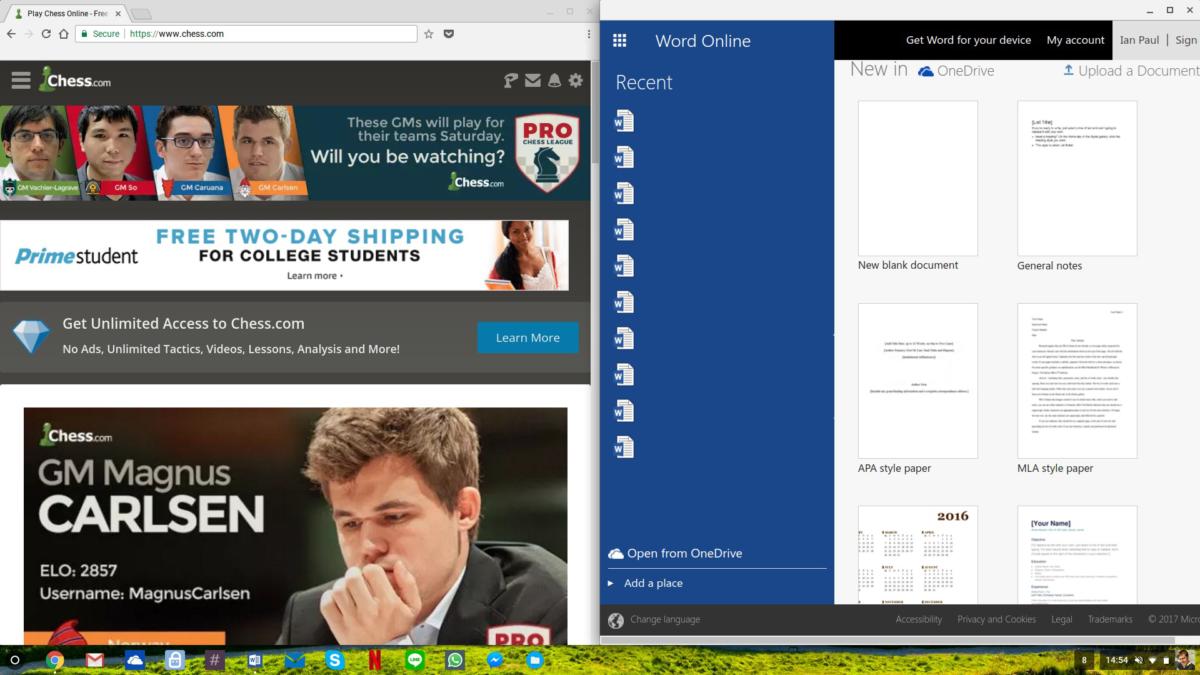Create a New blank document
Image resolution: width=1200 pixels, height=675 pixels.
pos(918,178)
